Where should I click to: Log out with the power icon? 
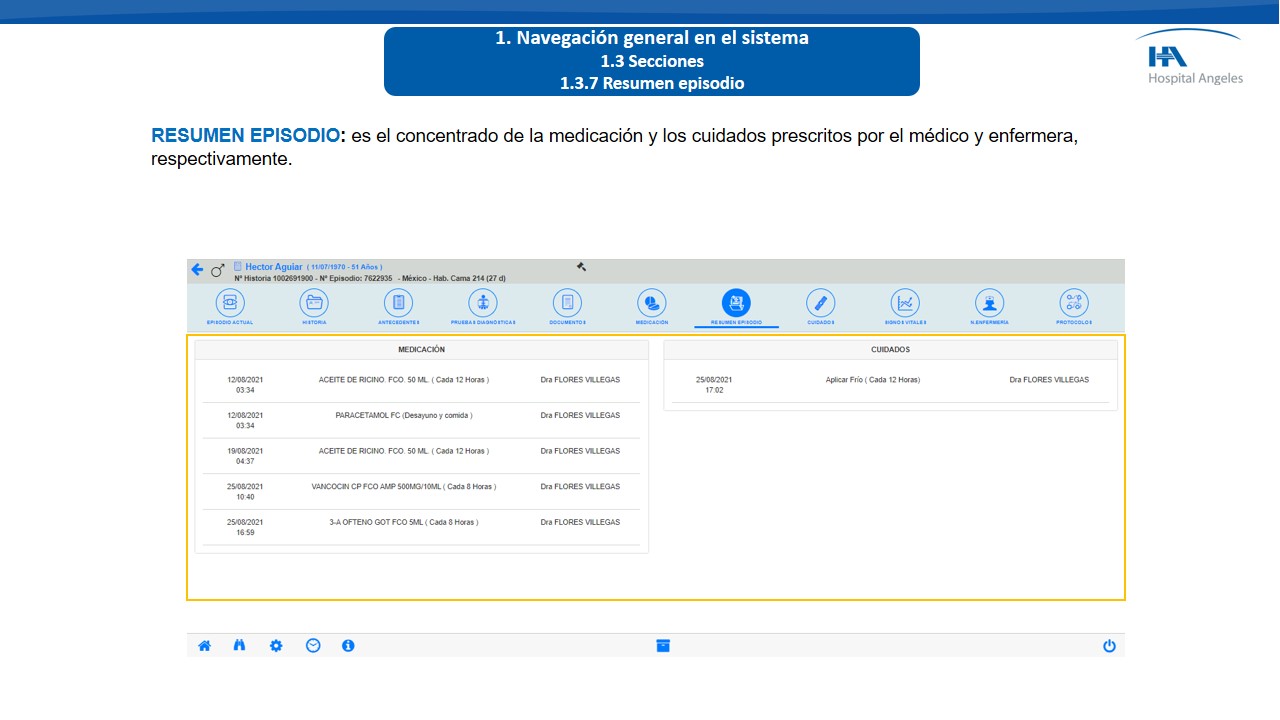tap(1109, 646)
